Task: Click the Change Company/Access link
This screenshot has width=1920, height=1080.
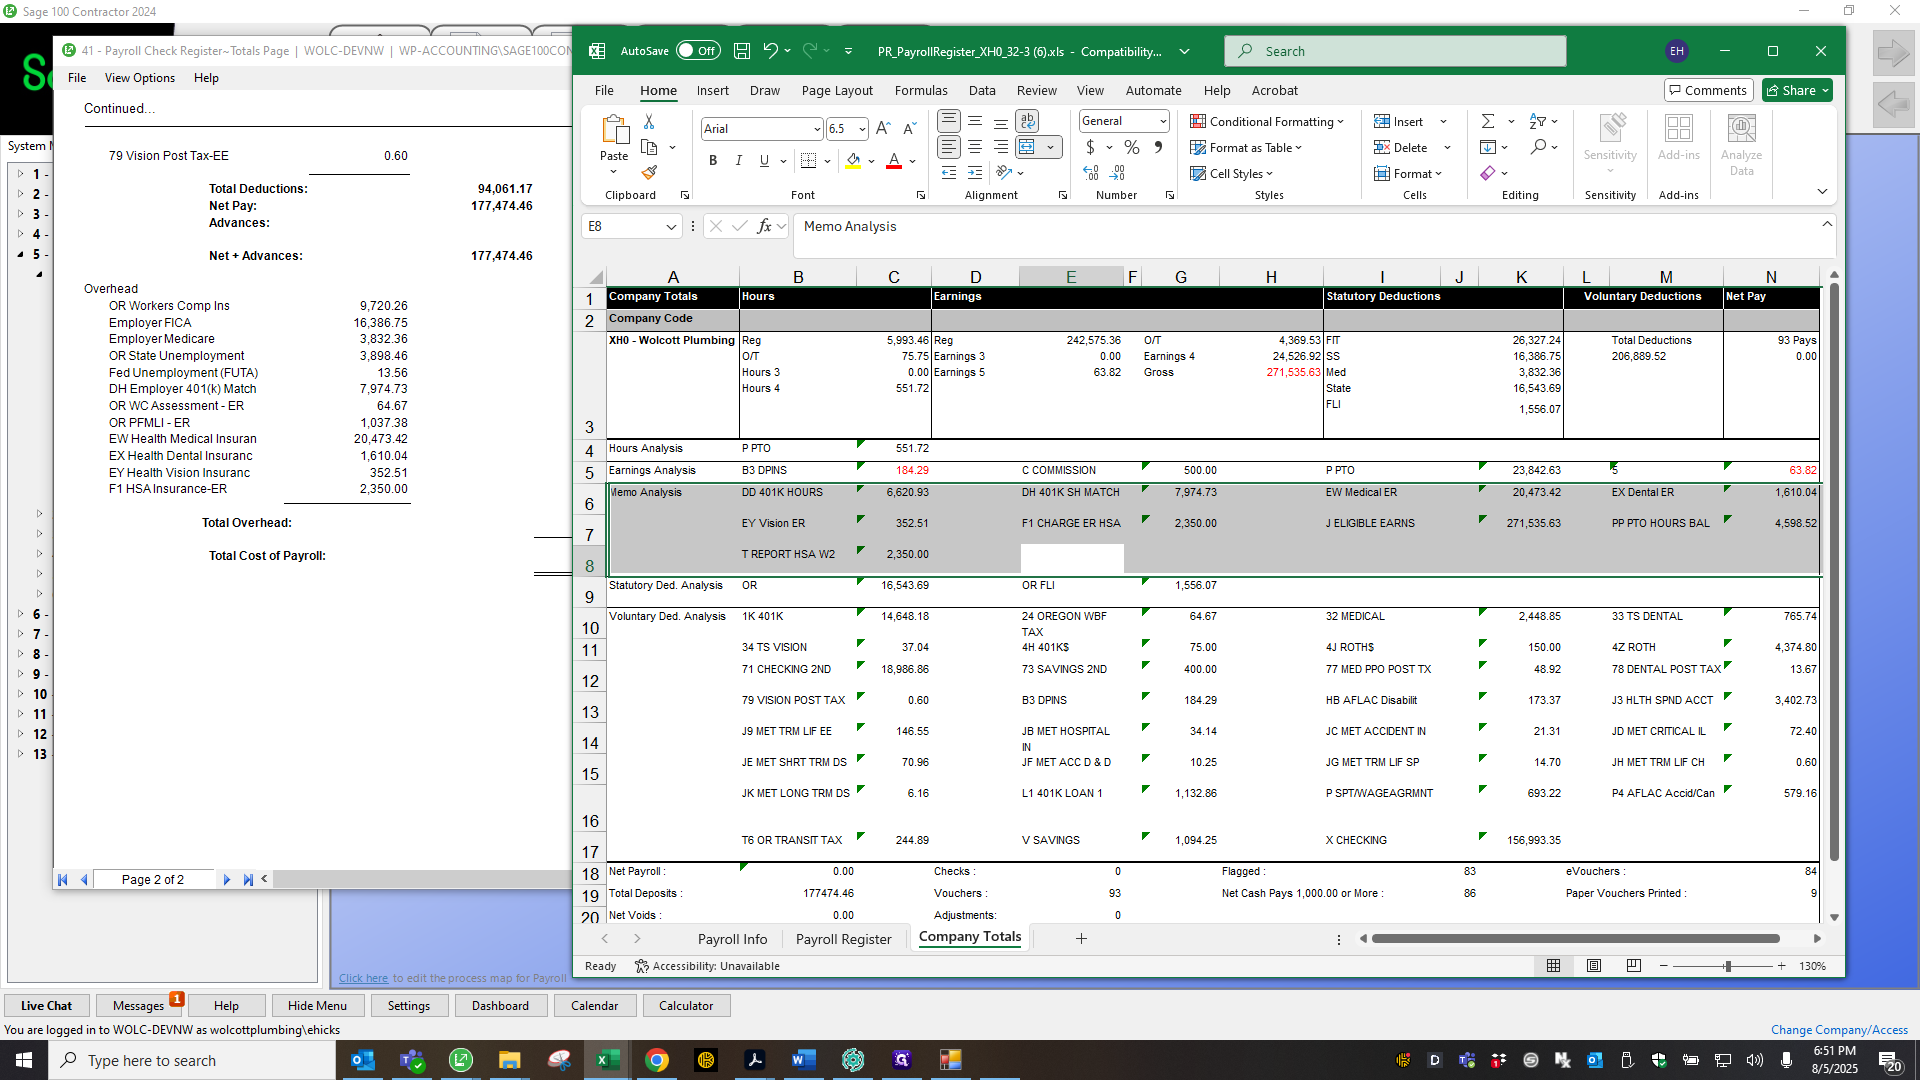Action: (x=1839, y=1030)
